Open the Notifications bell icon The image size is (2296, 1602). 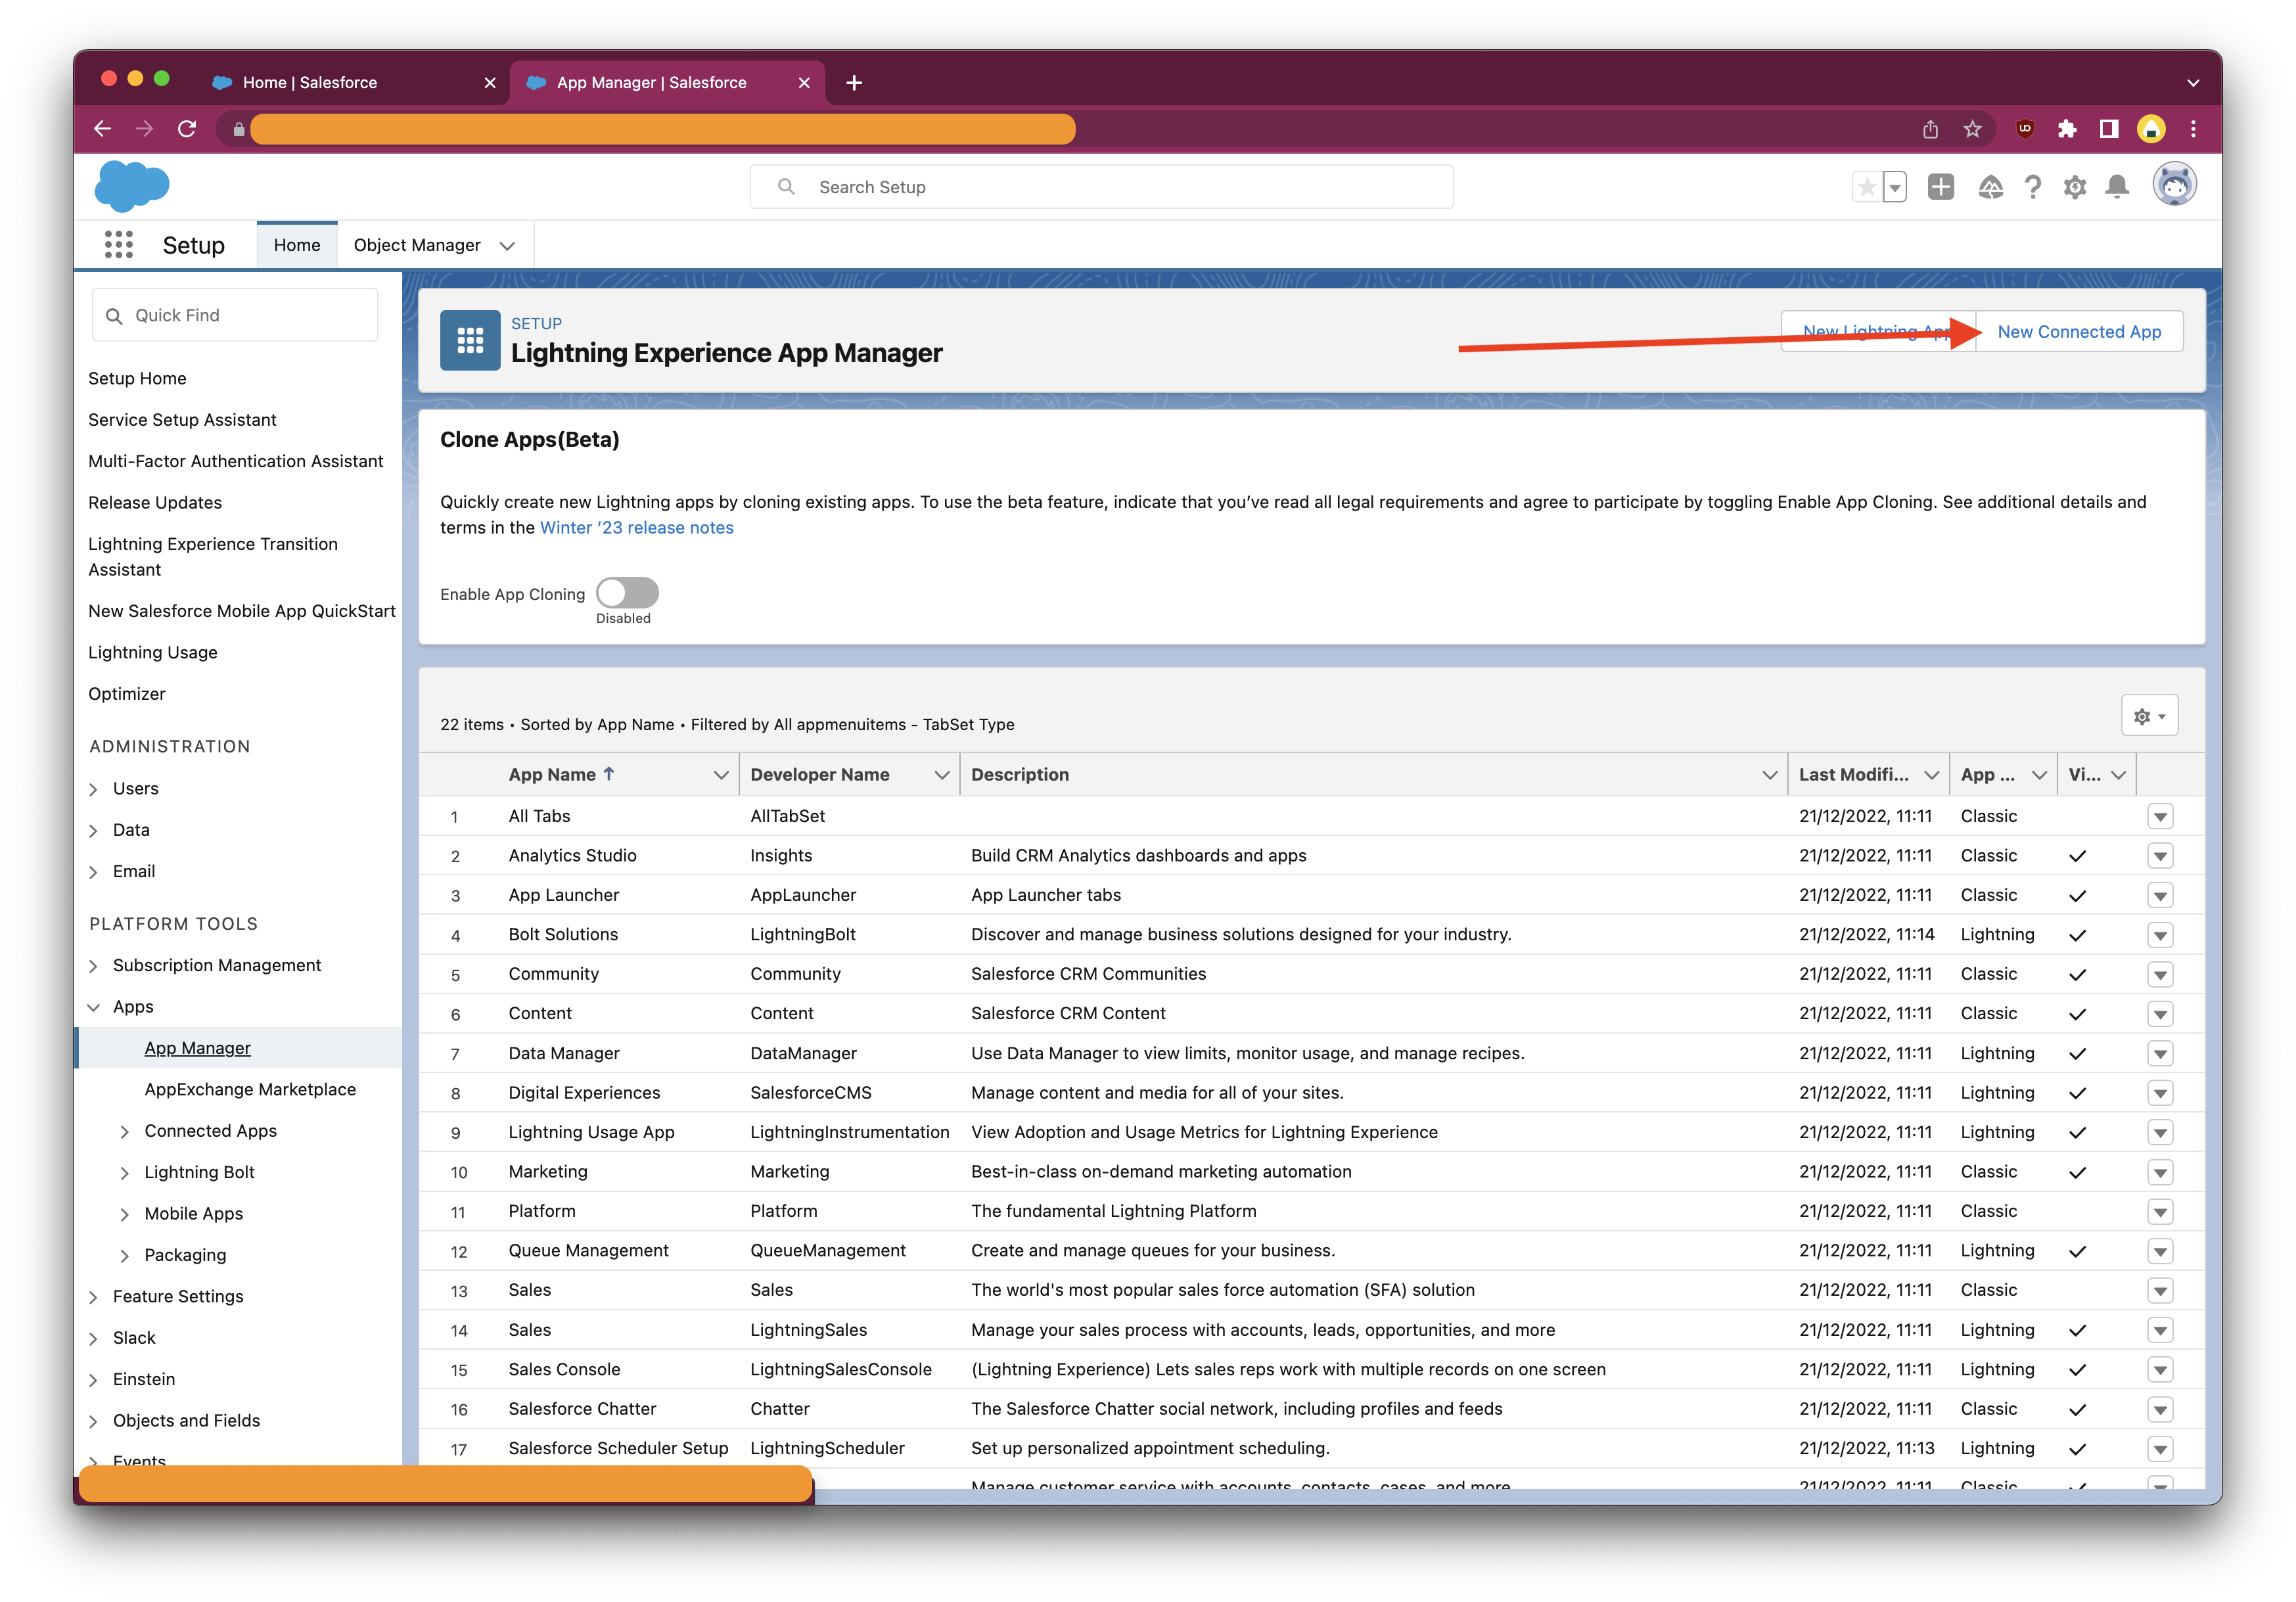point(2117,187)
